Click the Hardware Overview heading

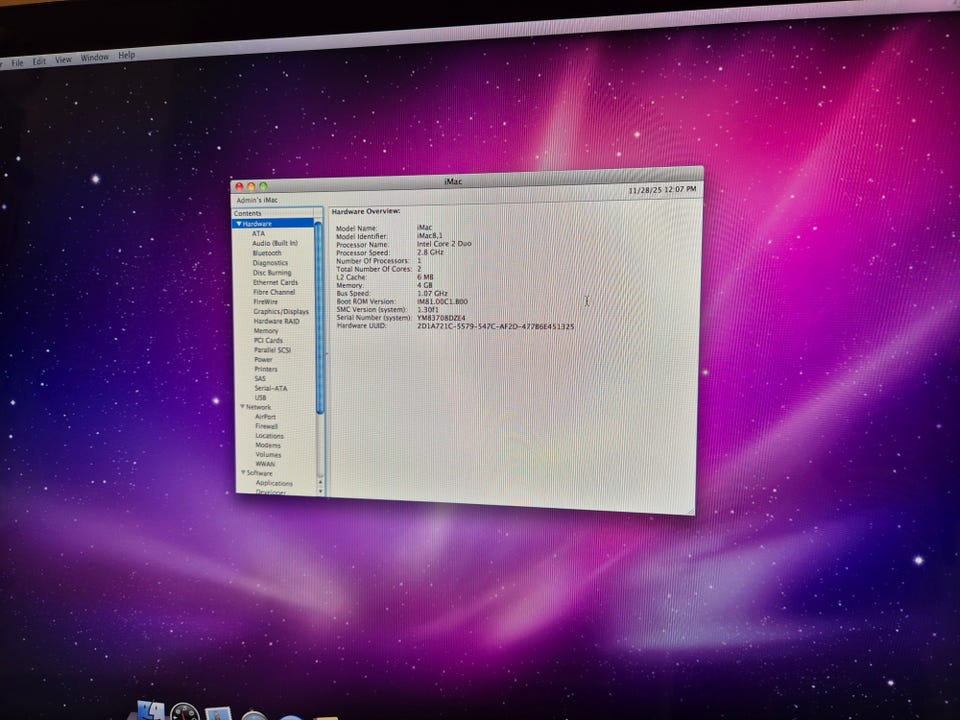[x=366, y=211]
